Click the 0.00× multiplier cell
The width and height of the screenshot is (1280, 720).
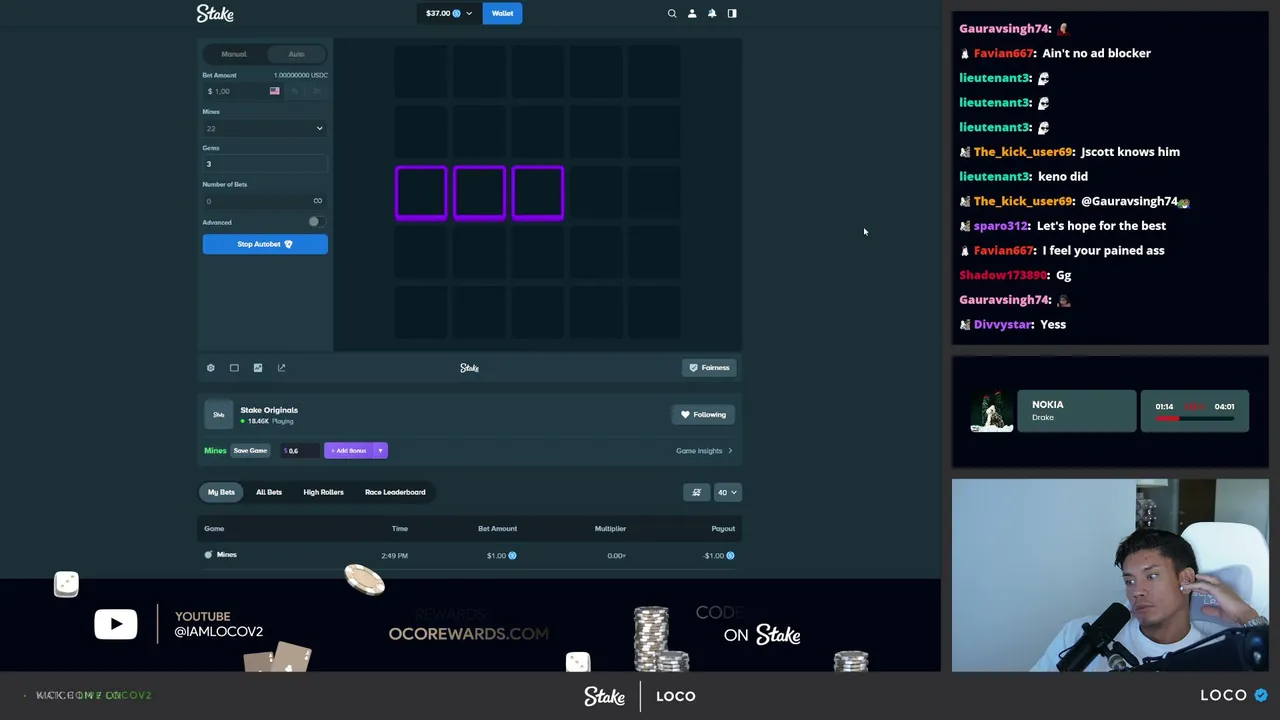(616, 555)
